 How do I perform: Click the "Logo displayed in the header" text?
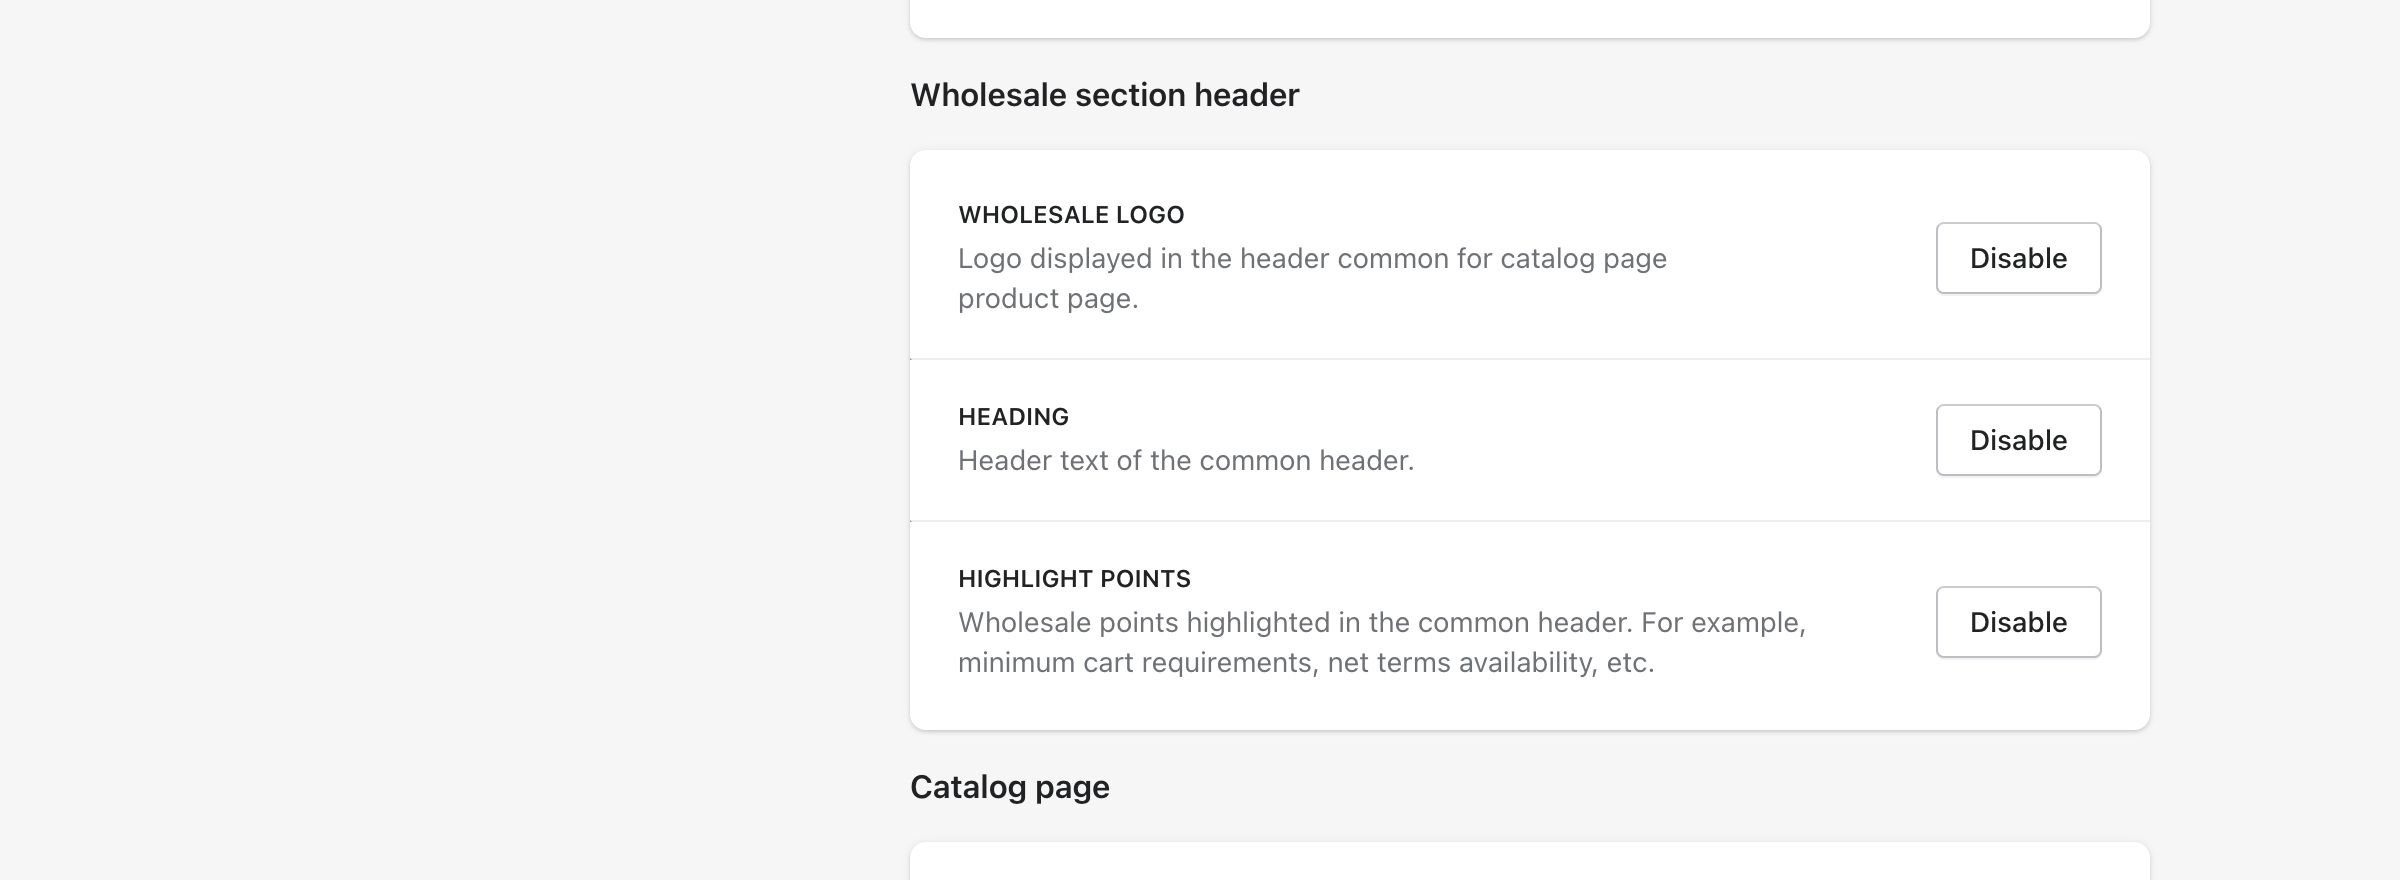(1312, 259)
